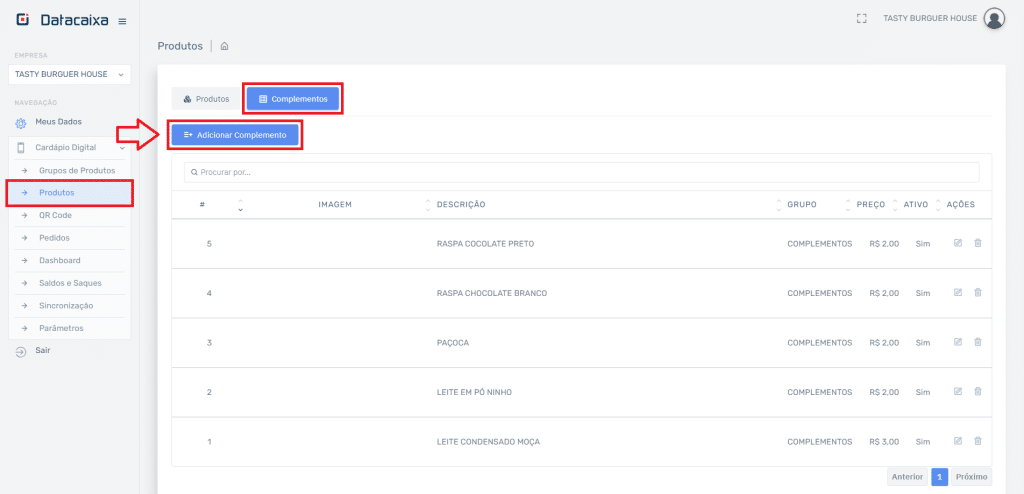Edit the RASPA COCOLATE PRETO row
The image size is (1024, 494).
tap(958, 243)
